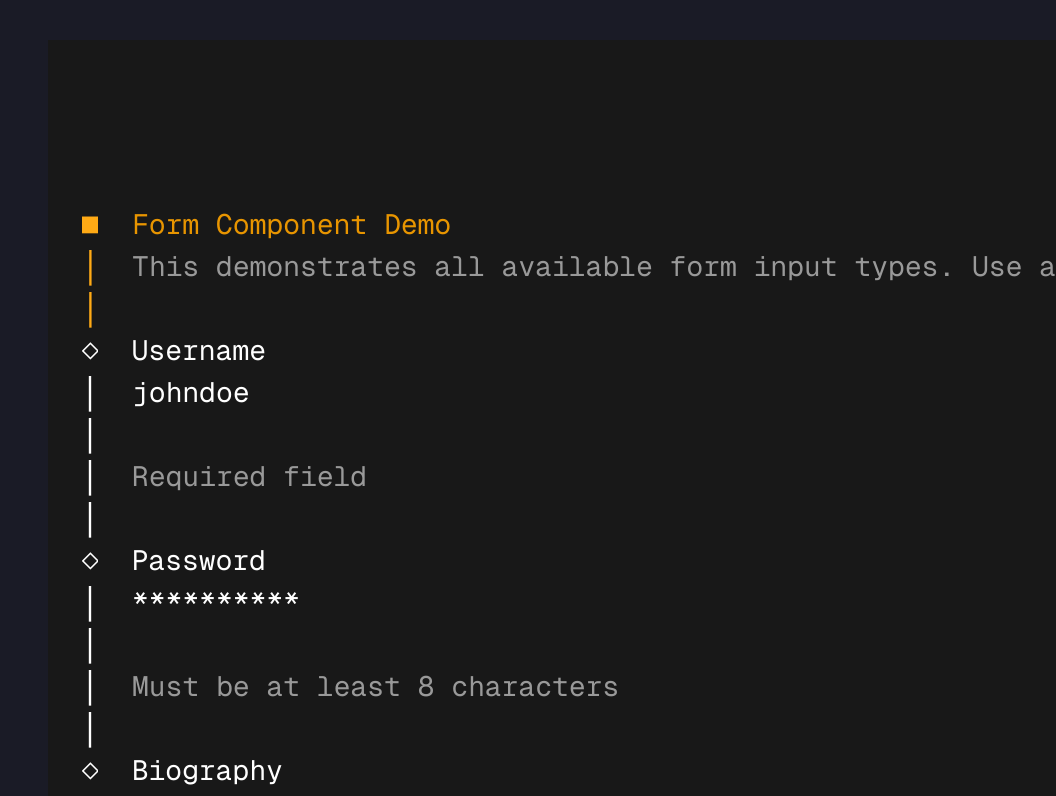Toggle focus on the Password label
Image resolution: width=1056 pixels, height=796 pixels.
198,560
